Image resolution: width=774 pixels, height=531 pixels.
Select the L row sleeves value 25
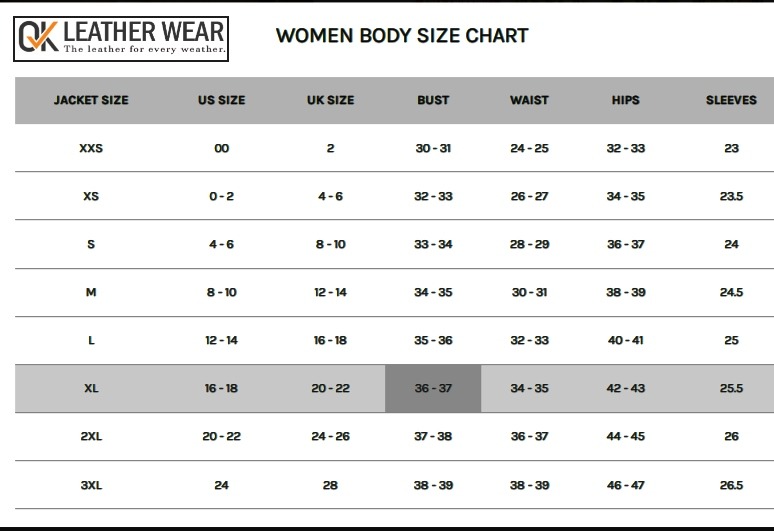point(731,340)
